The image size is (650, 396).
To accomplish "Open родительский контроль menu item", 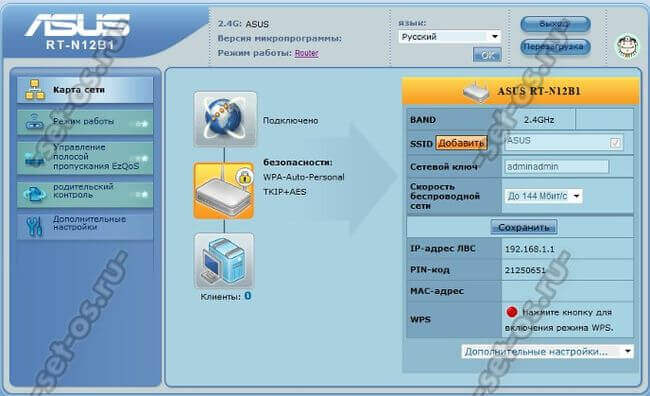I will point(85,193).
